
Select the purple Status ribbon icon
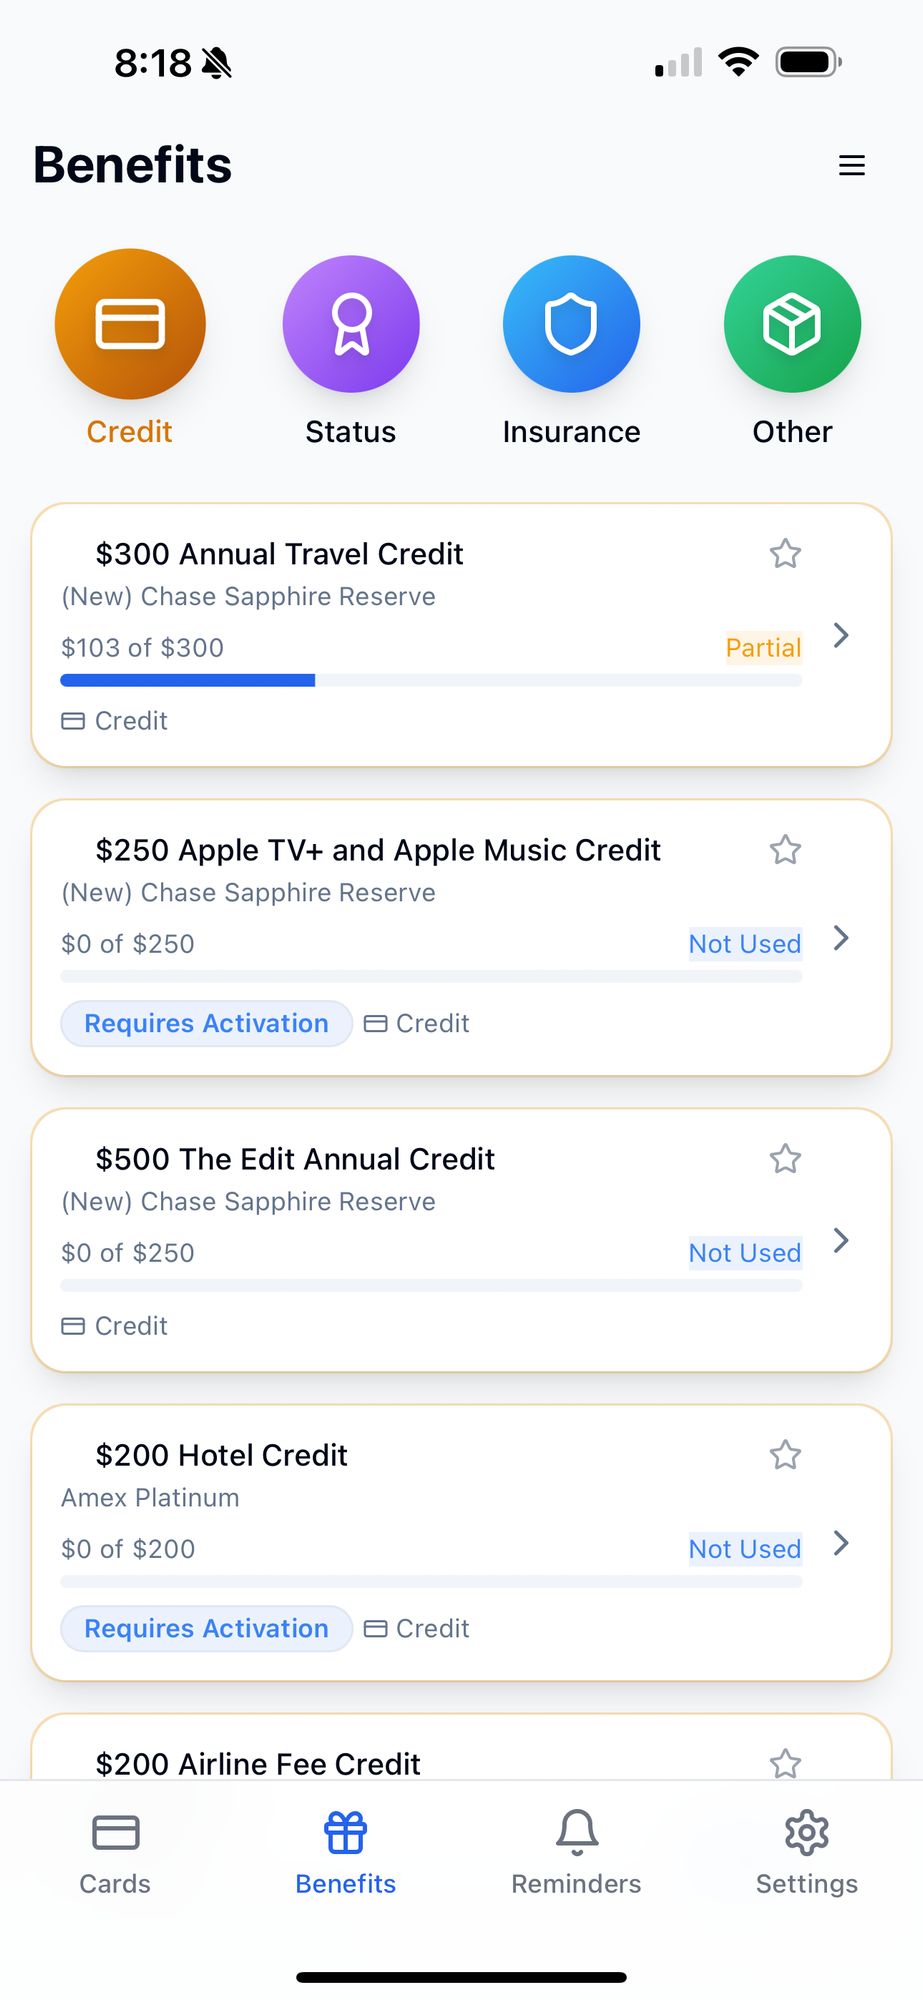coord(351,324)
